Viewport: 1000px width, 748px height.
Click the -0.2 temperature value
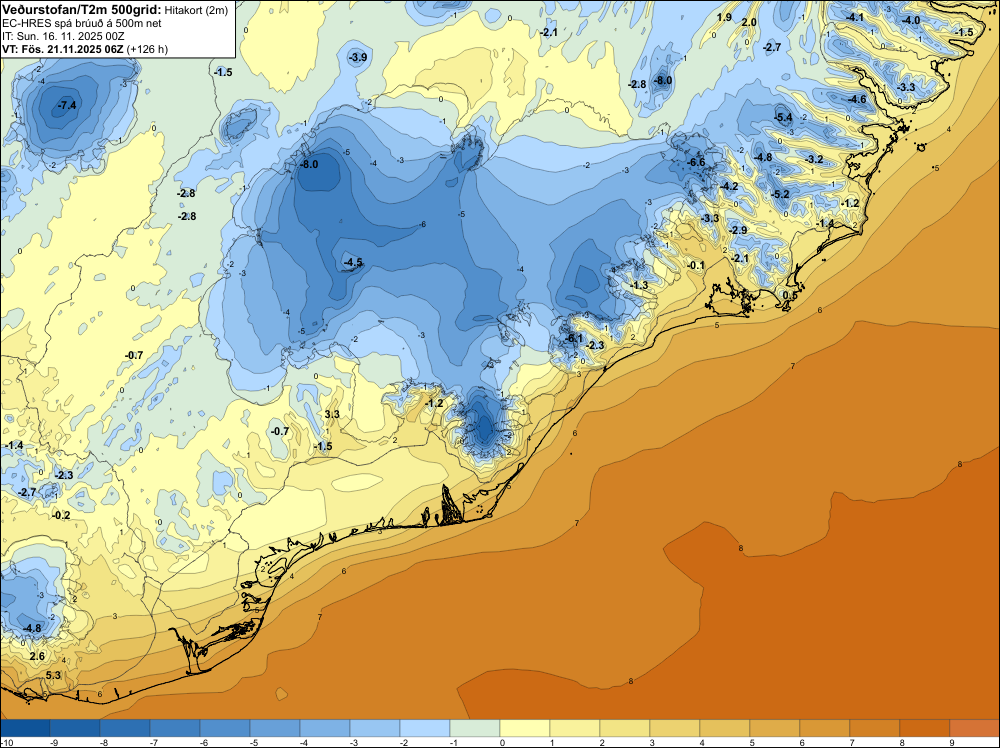click(x=61, y=515)
